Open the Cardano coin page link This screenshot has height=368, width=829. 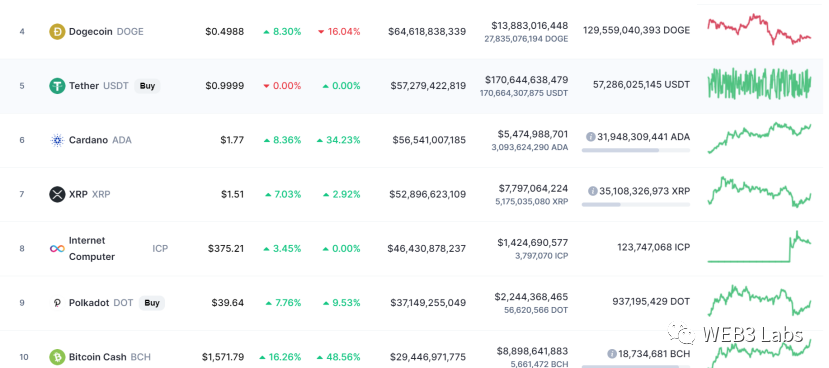[x=88, y=140]
